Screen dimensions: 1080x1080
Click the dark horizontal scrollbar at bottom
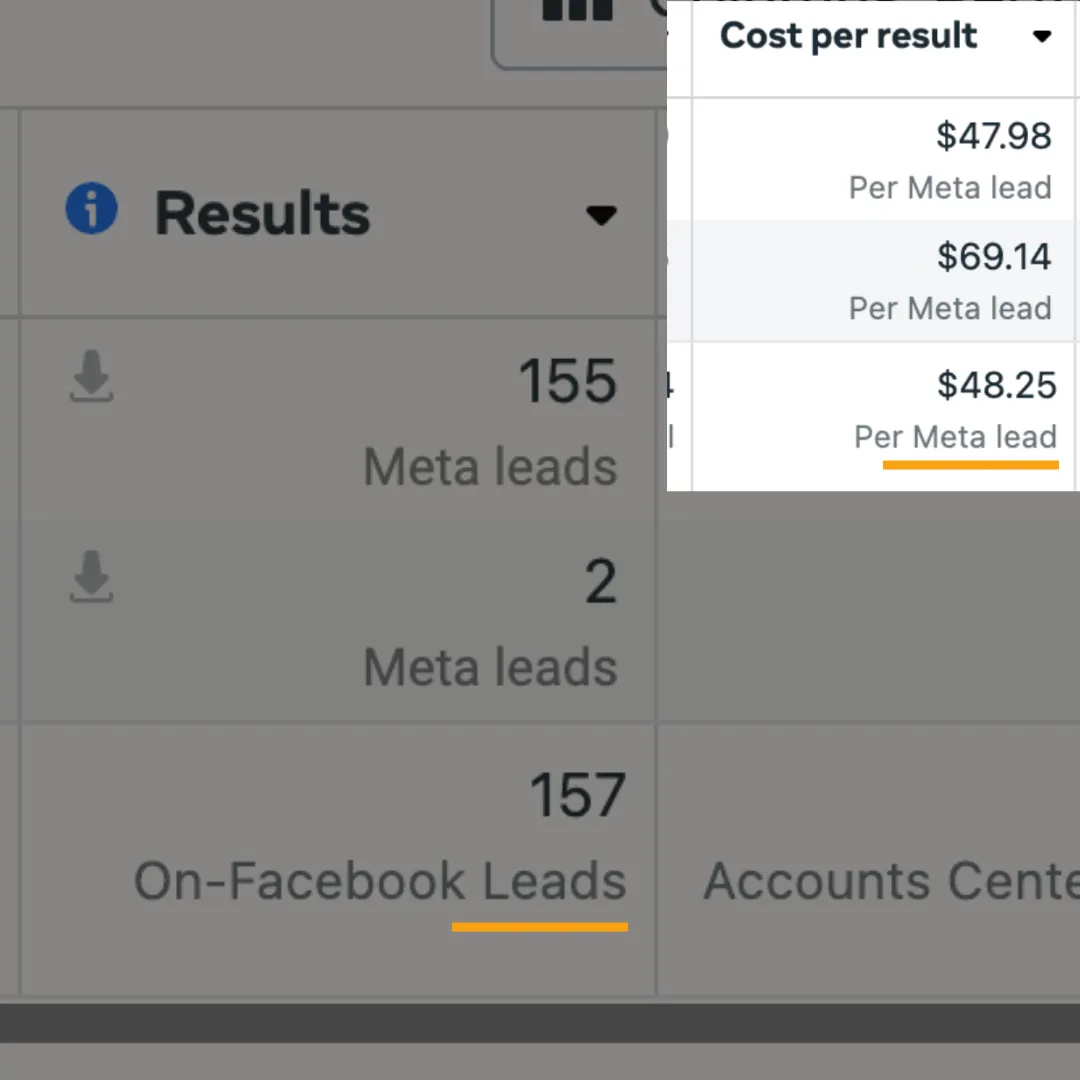pos(540,1023)
